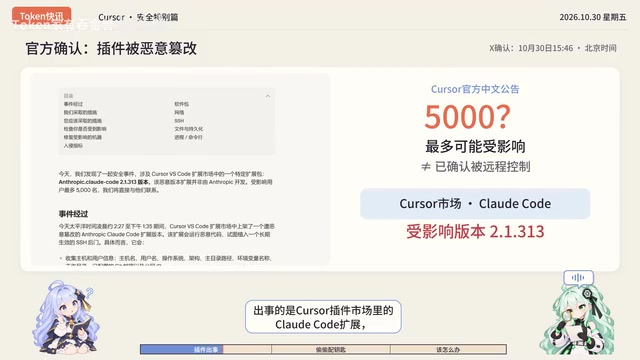Click the 官方确认:插件被恶意篡改 headline
This screenshot has width=640, height=360.
[x=111, y=49]
